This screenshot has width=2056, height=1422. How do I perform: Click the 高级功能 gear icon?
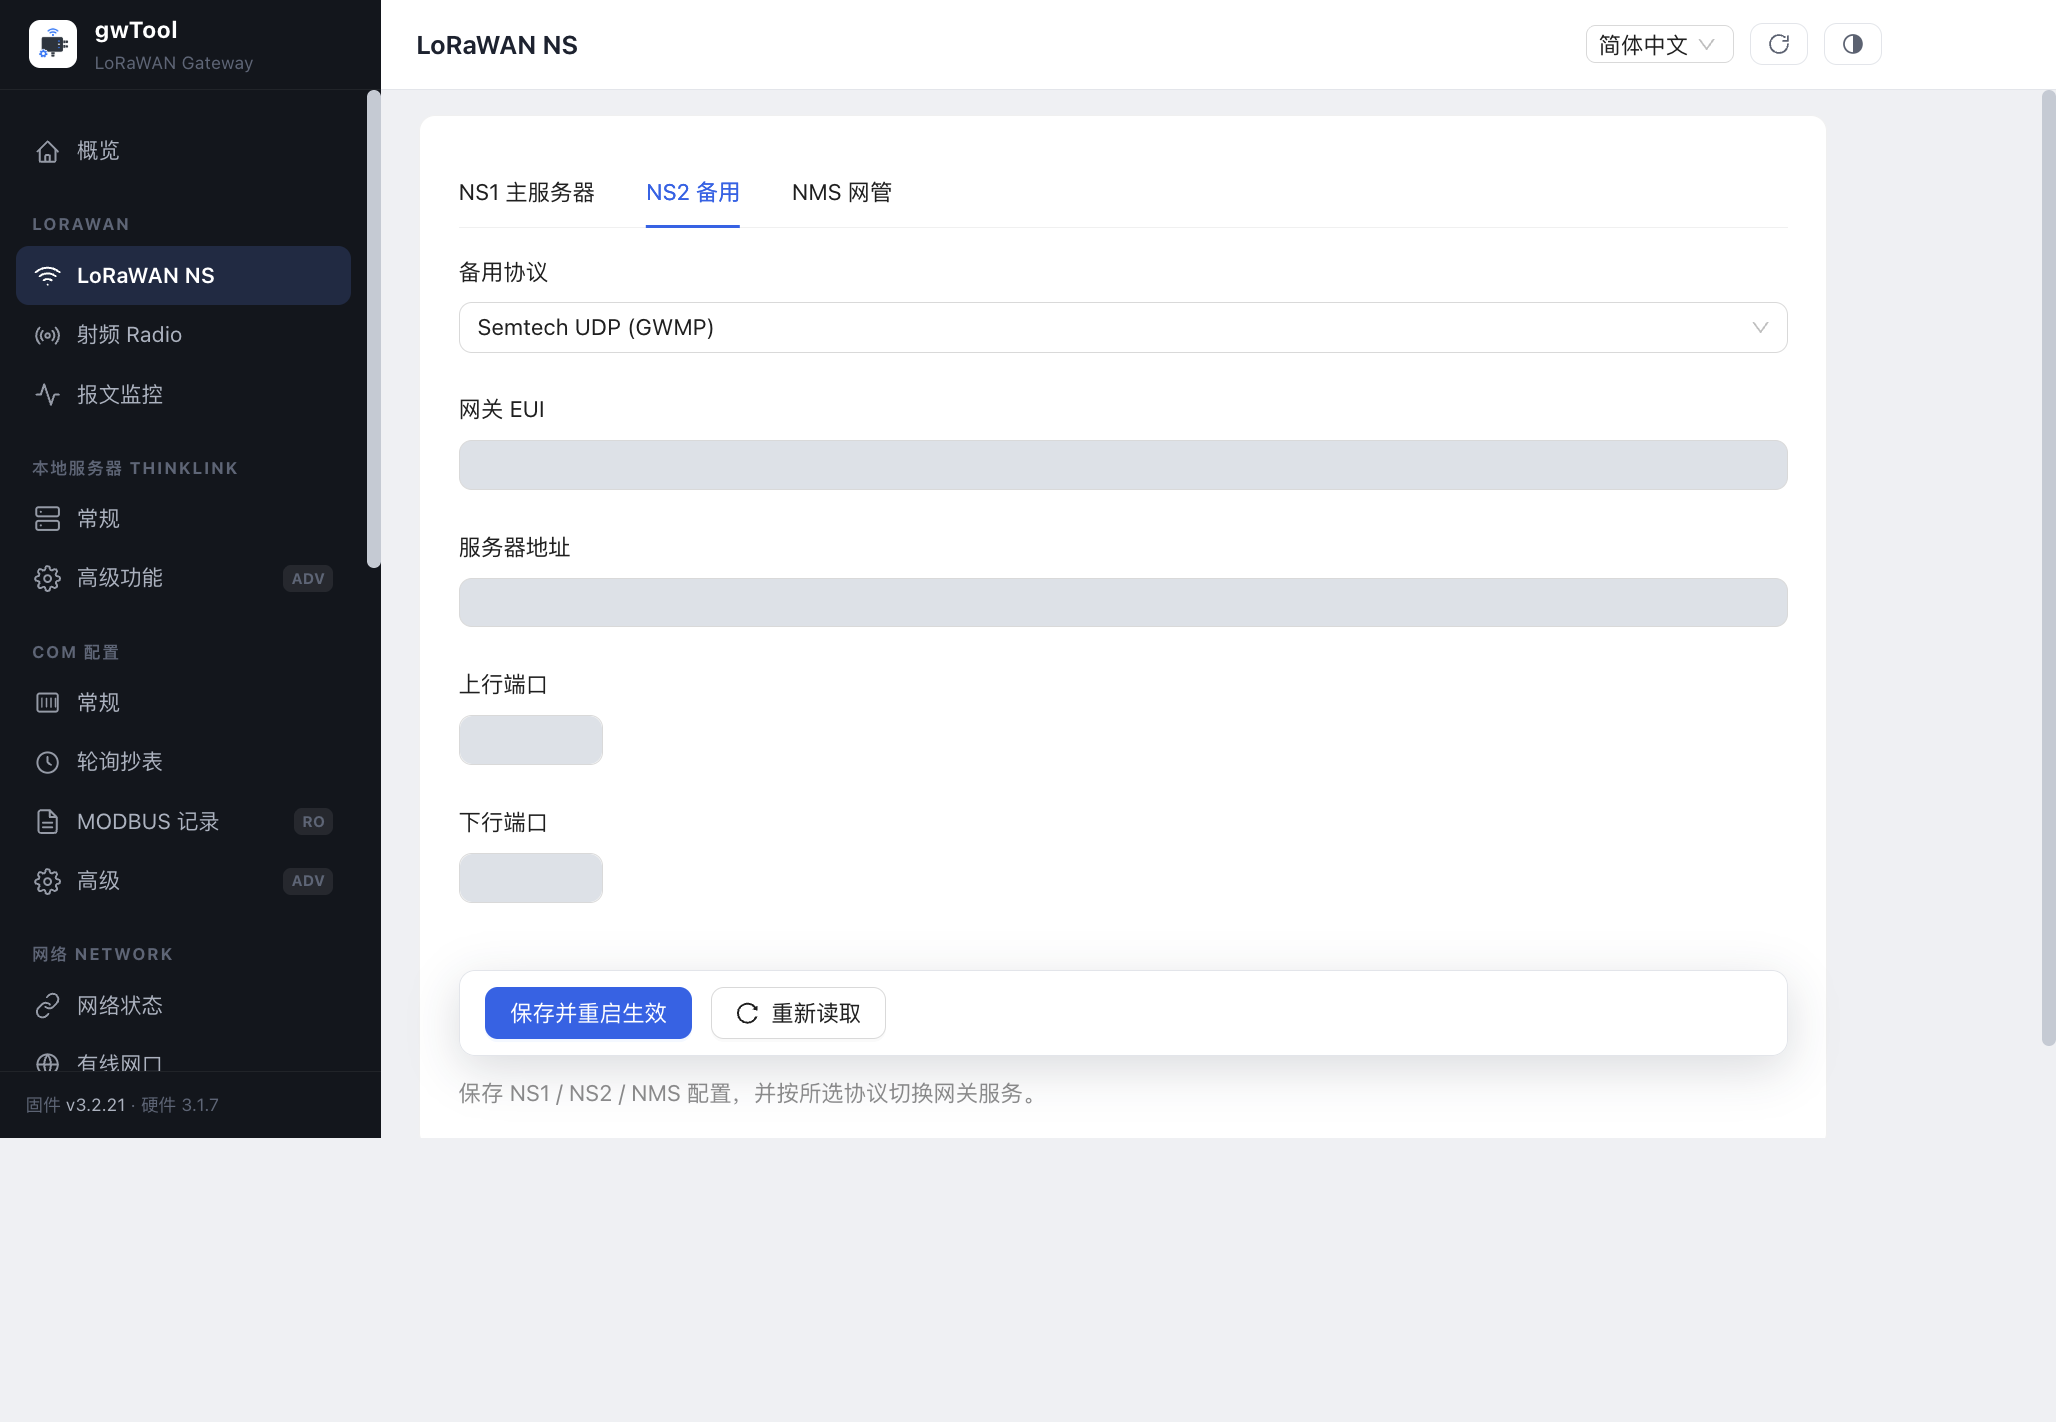pos(47,578)
